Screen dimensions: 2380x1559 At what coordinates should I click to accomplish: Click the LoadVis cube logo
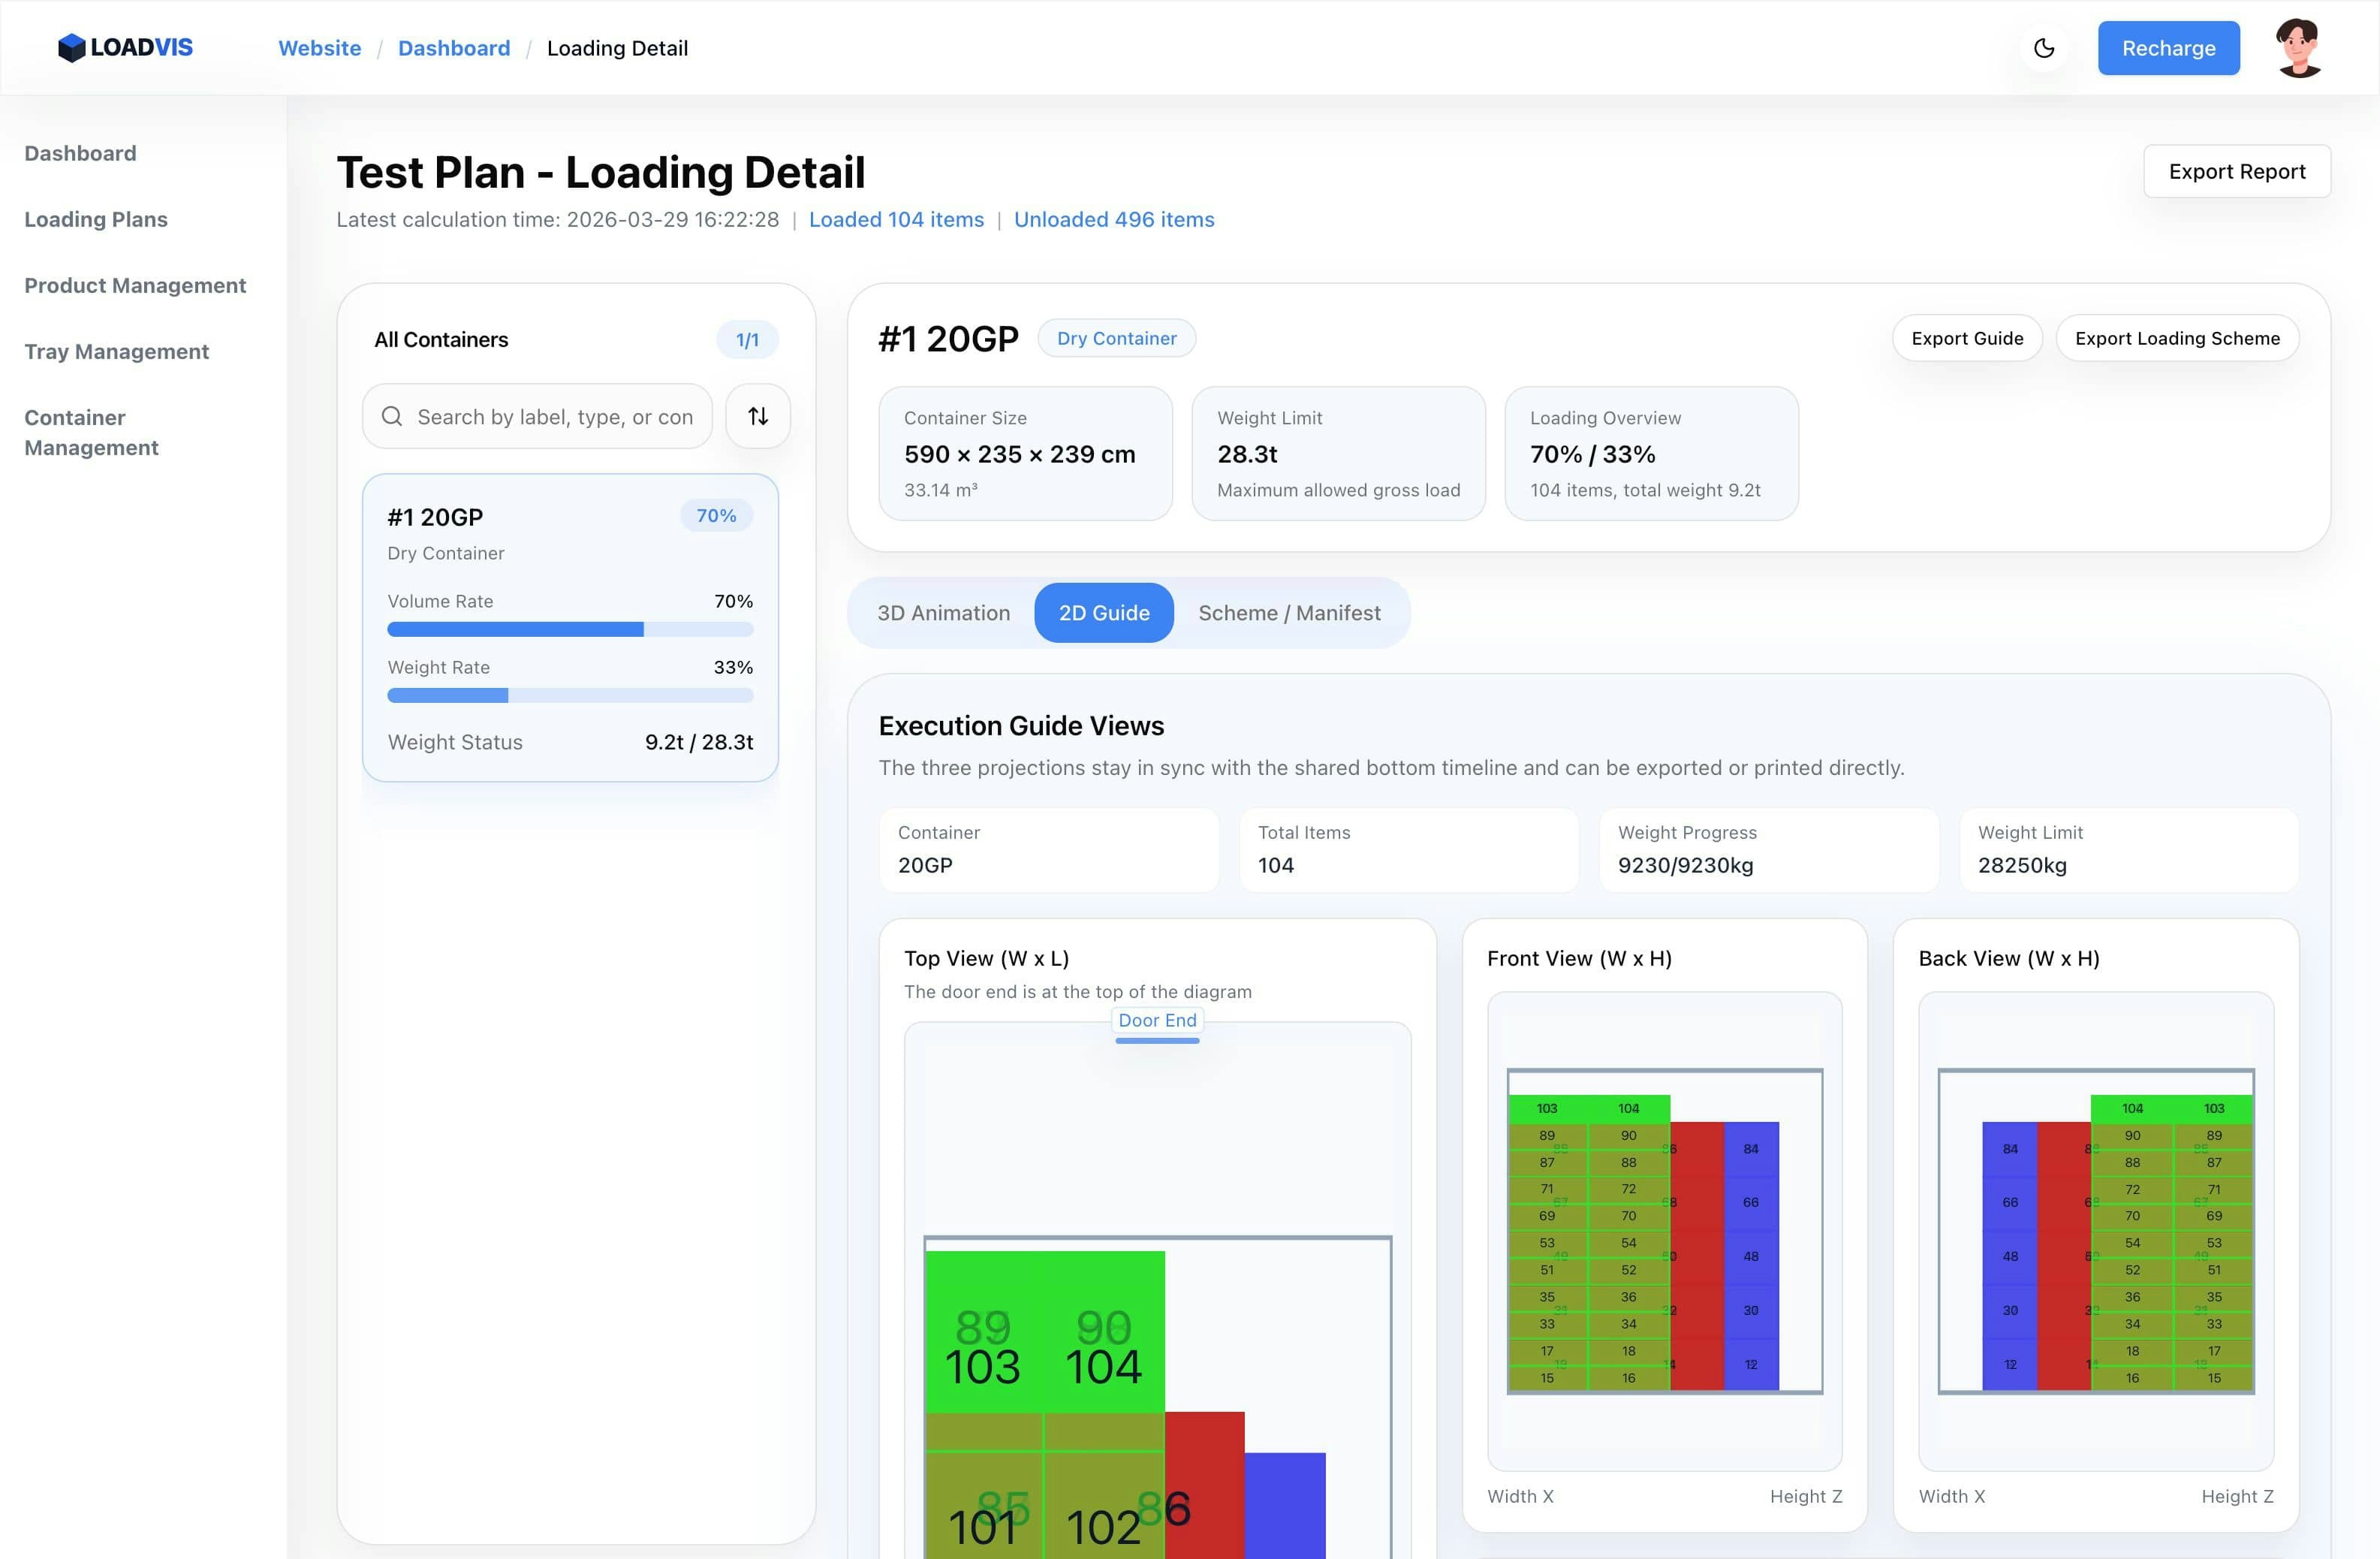pos(72,48)
